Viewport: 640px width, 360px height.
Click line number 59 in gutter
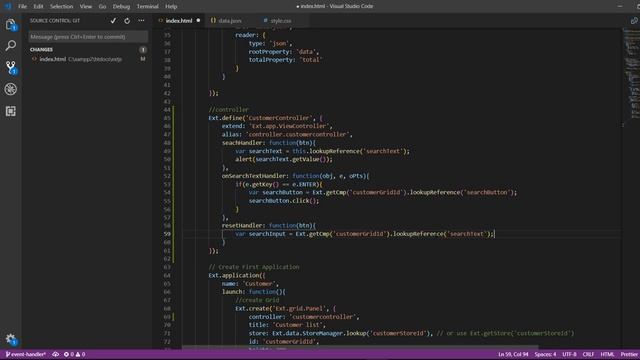[x=167, y=234]
